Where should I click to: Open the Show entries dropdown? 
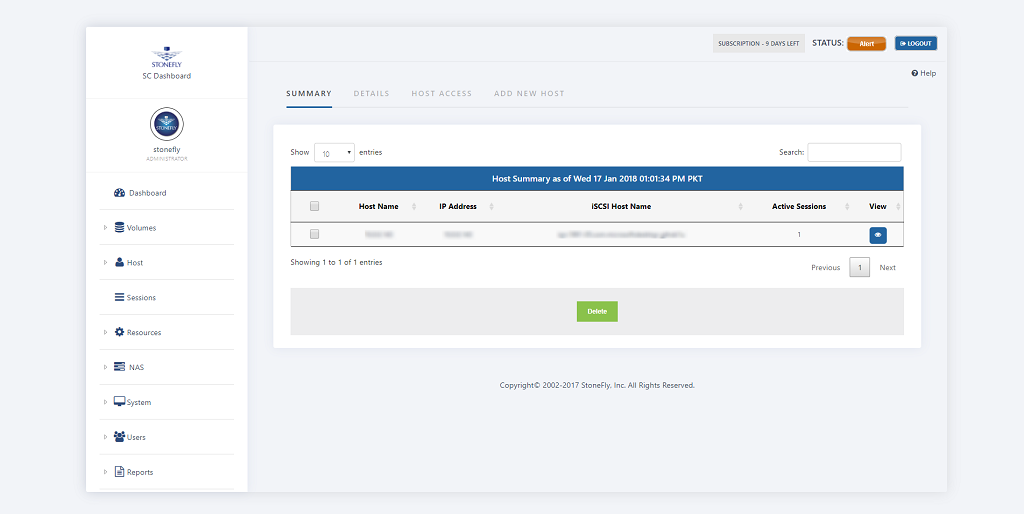(335, 153)
